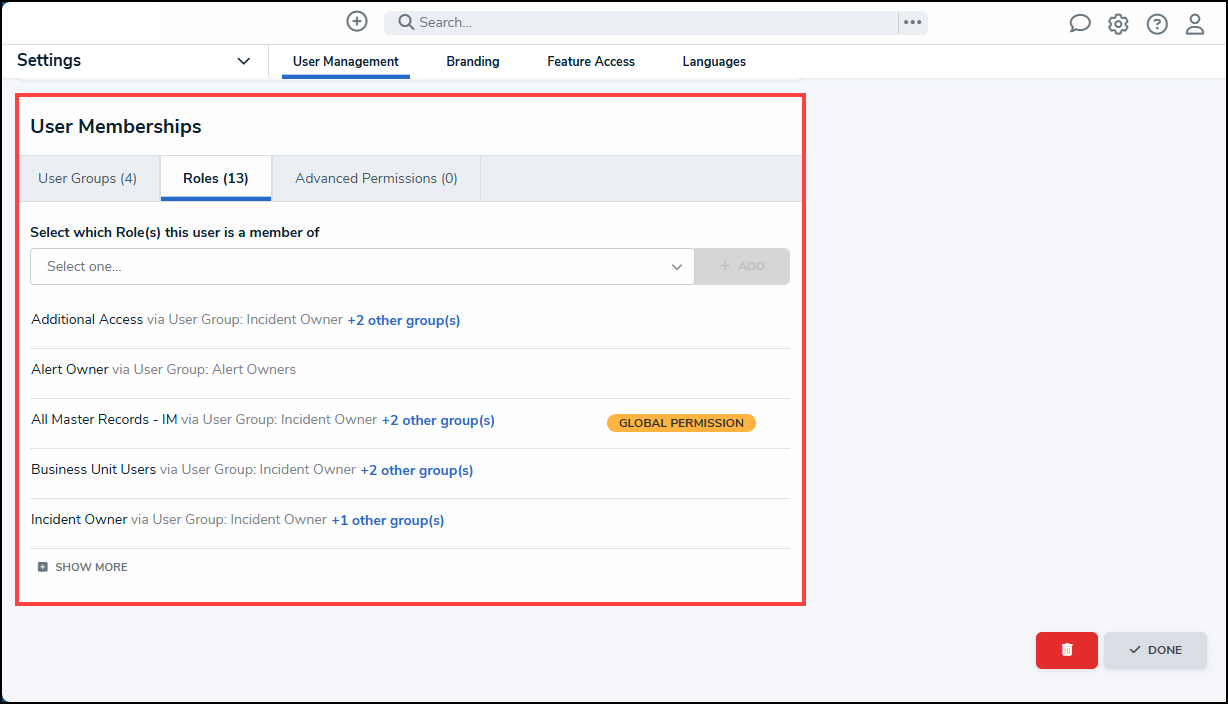Image resolution: width=1228 pixels, height=704 pixels.
Task: Open the Languages tab
Action: pos(714,61)
